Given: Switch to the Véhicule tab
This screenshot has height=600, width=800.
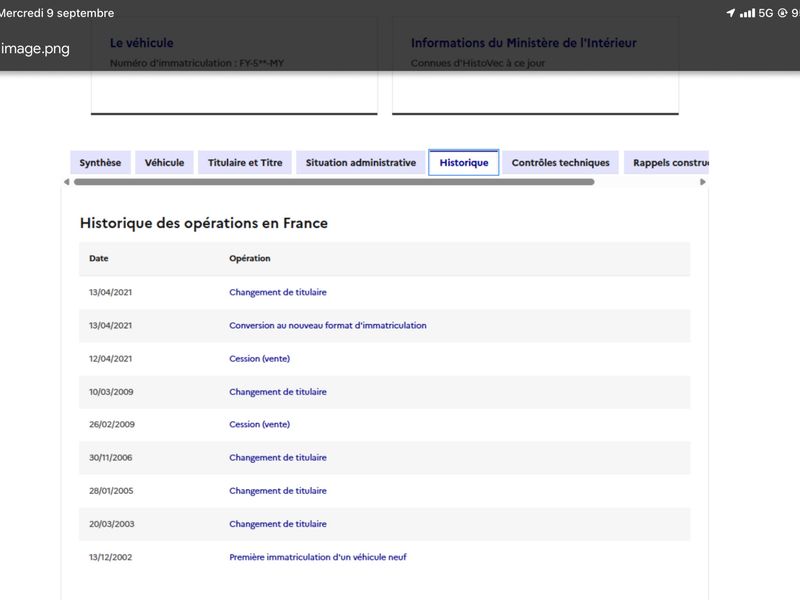Looking at the screenshot, I should [164, 163].
